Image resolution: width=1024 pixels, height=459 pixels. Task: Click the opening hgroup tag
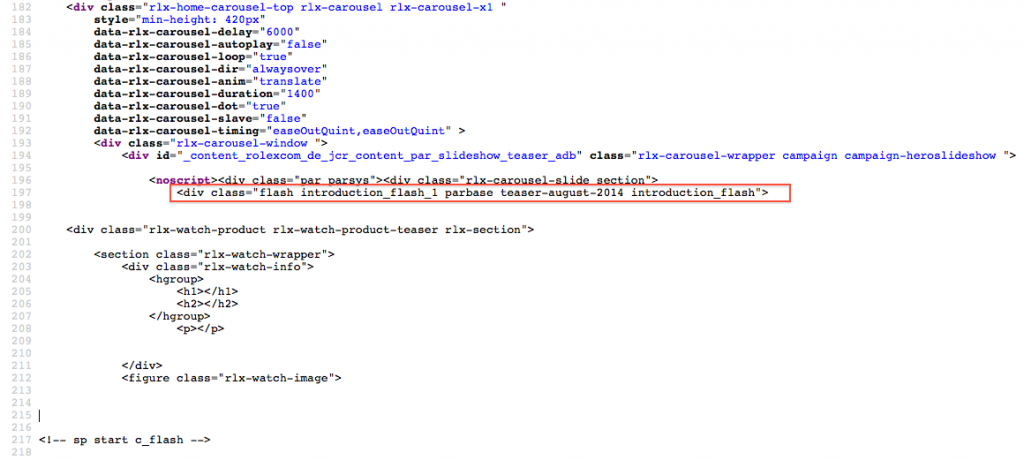click(x=176, y=279)
